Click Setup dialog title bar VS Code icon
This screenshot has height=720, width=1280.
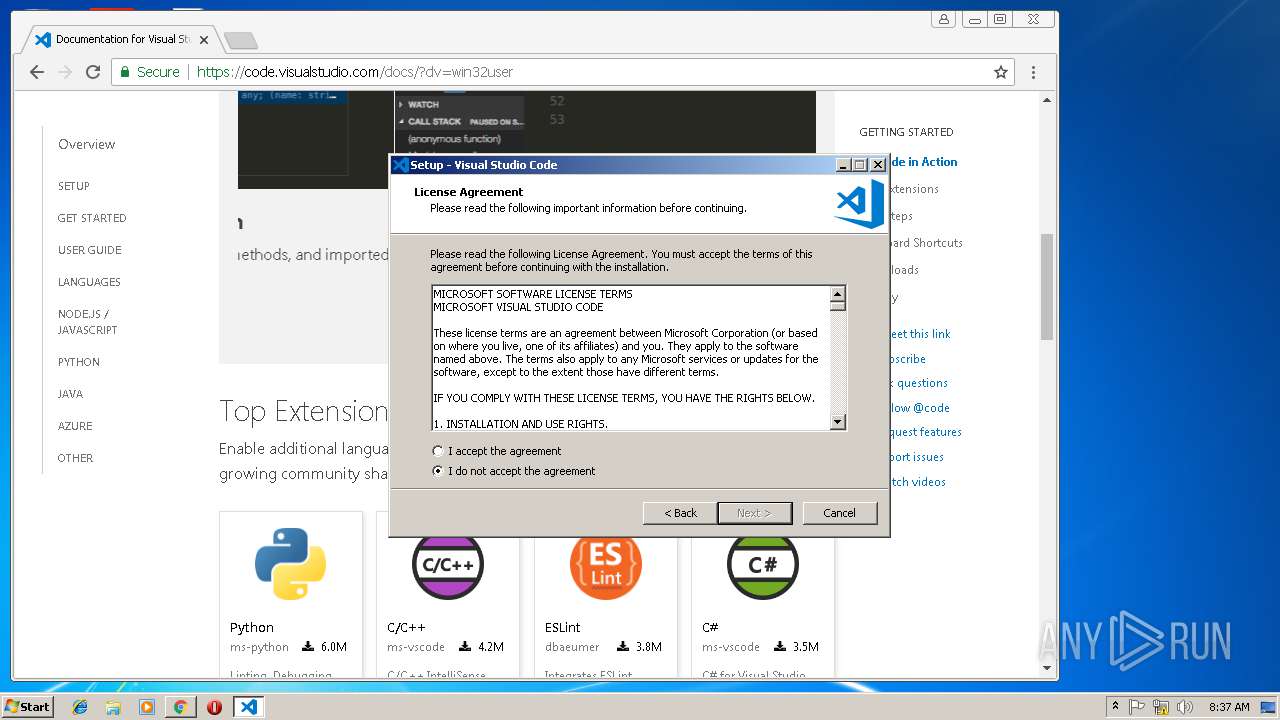(x=400, y=165)
